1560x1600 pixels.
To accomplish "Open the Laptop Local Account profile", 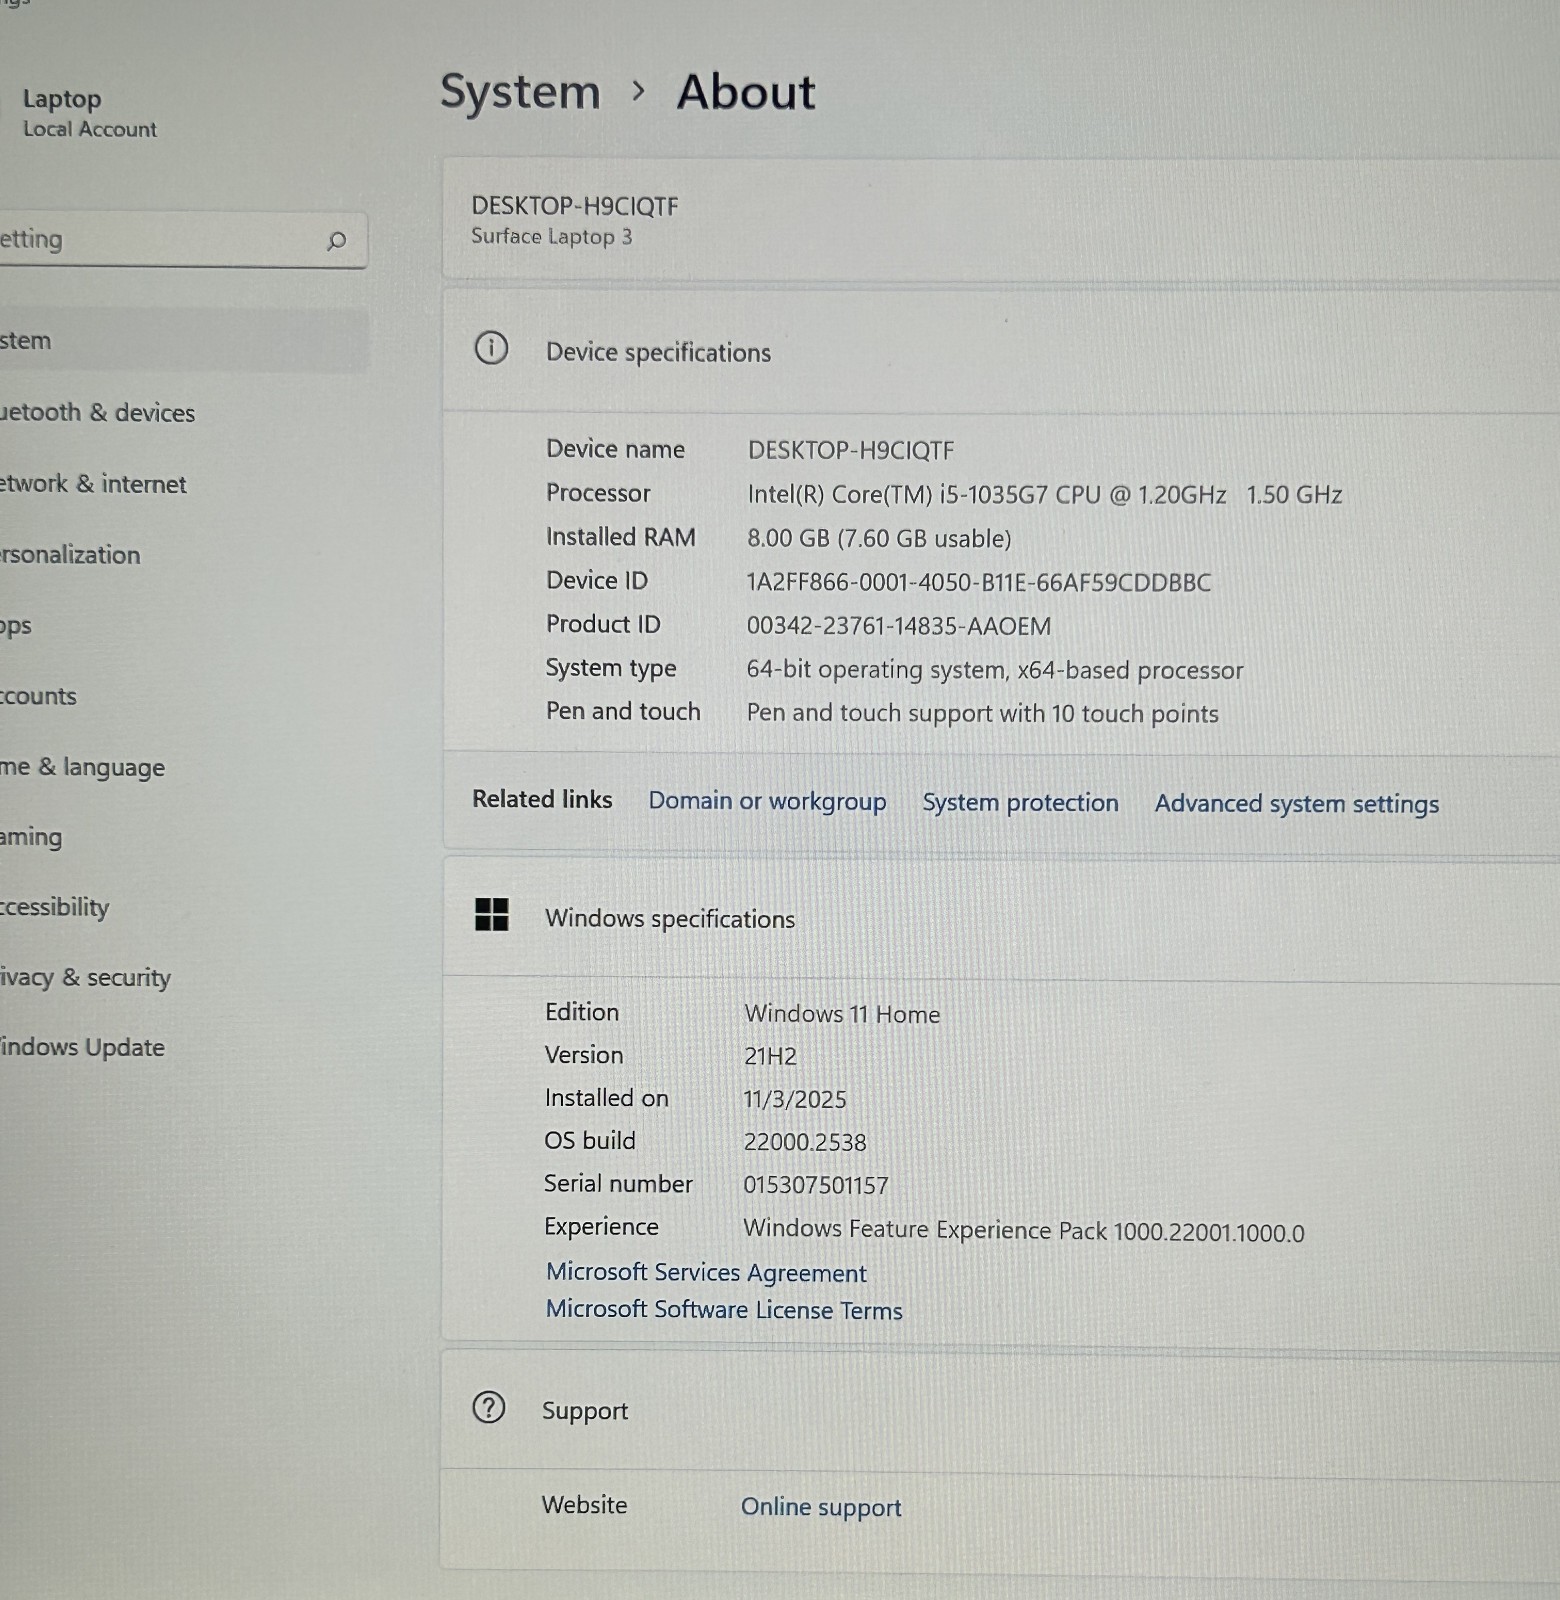I will coord(90,113).
